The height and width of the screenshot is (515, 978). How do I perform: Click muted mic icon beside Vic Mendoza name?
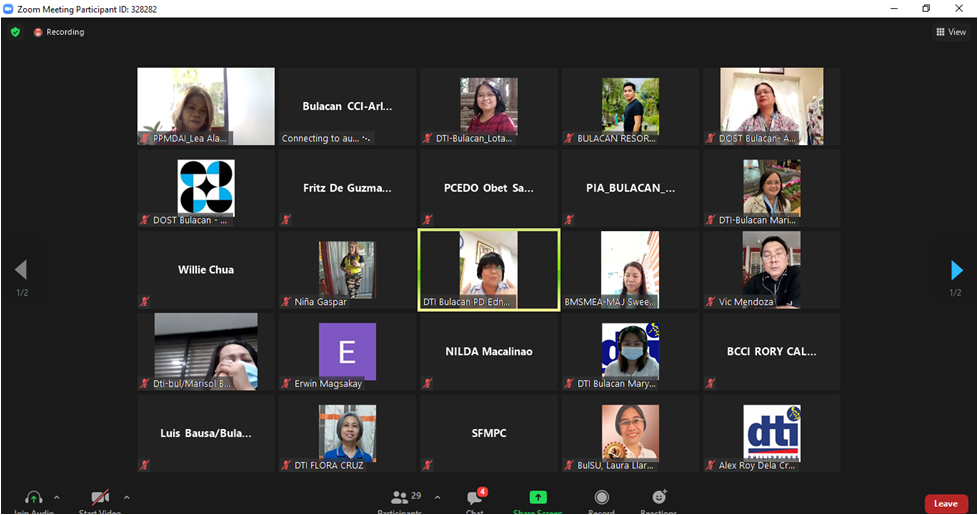pyautogui.click(x=711, y=302)
